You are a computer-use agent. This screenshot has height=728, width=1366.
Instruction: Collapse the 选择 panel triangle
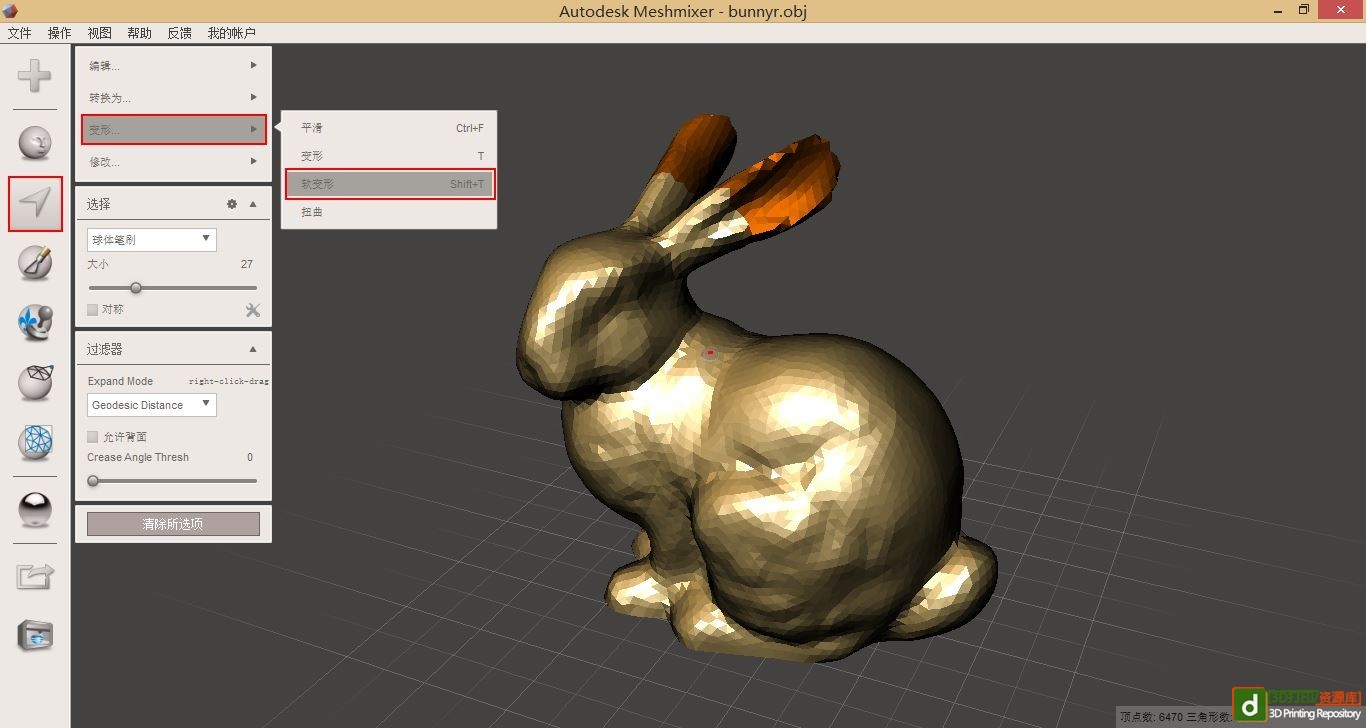click(253, 204)
